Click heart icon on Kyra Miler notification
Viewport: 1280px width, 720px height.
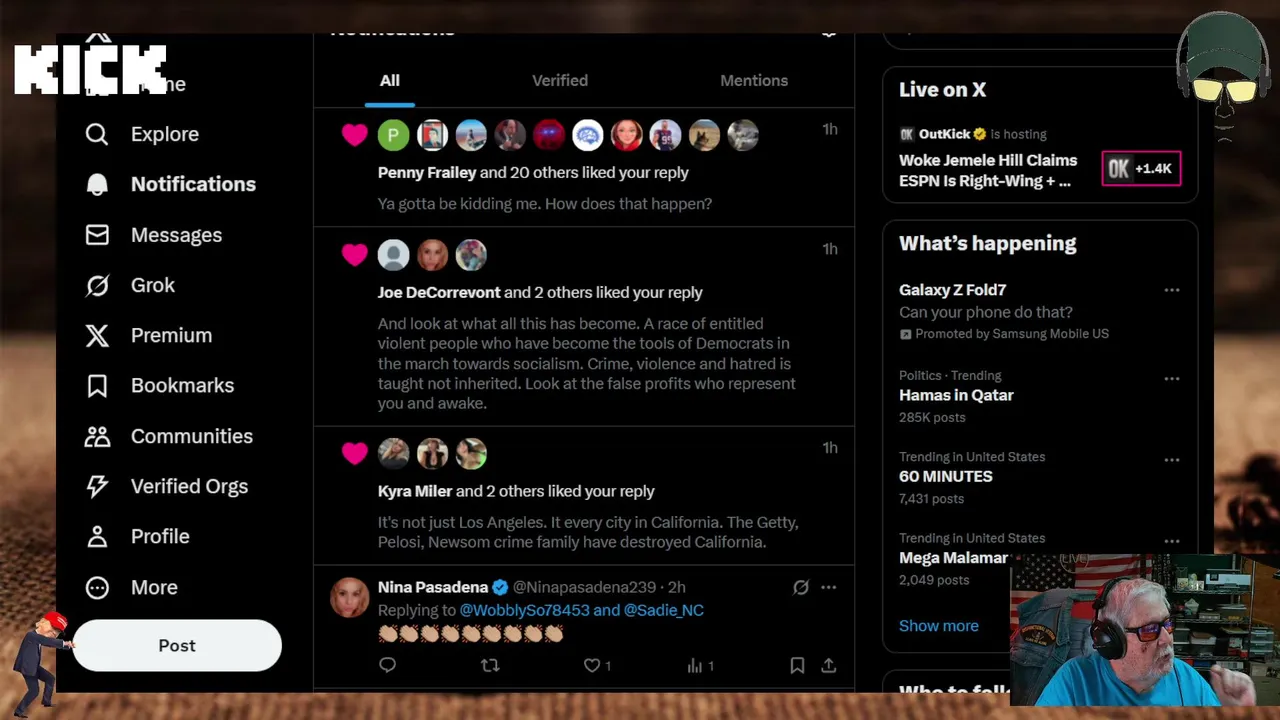click(x=354, y=454)
